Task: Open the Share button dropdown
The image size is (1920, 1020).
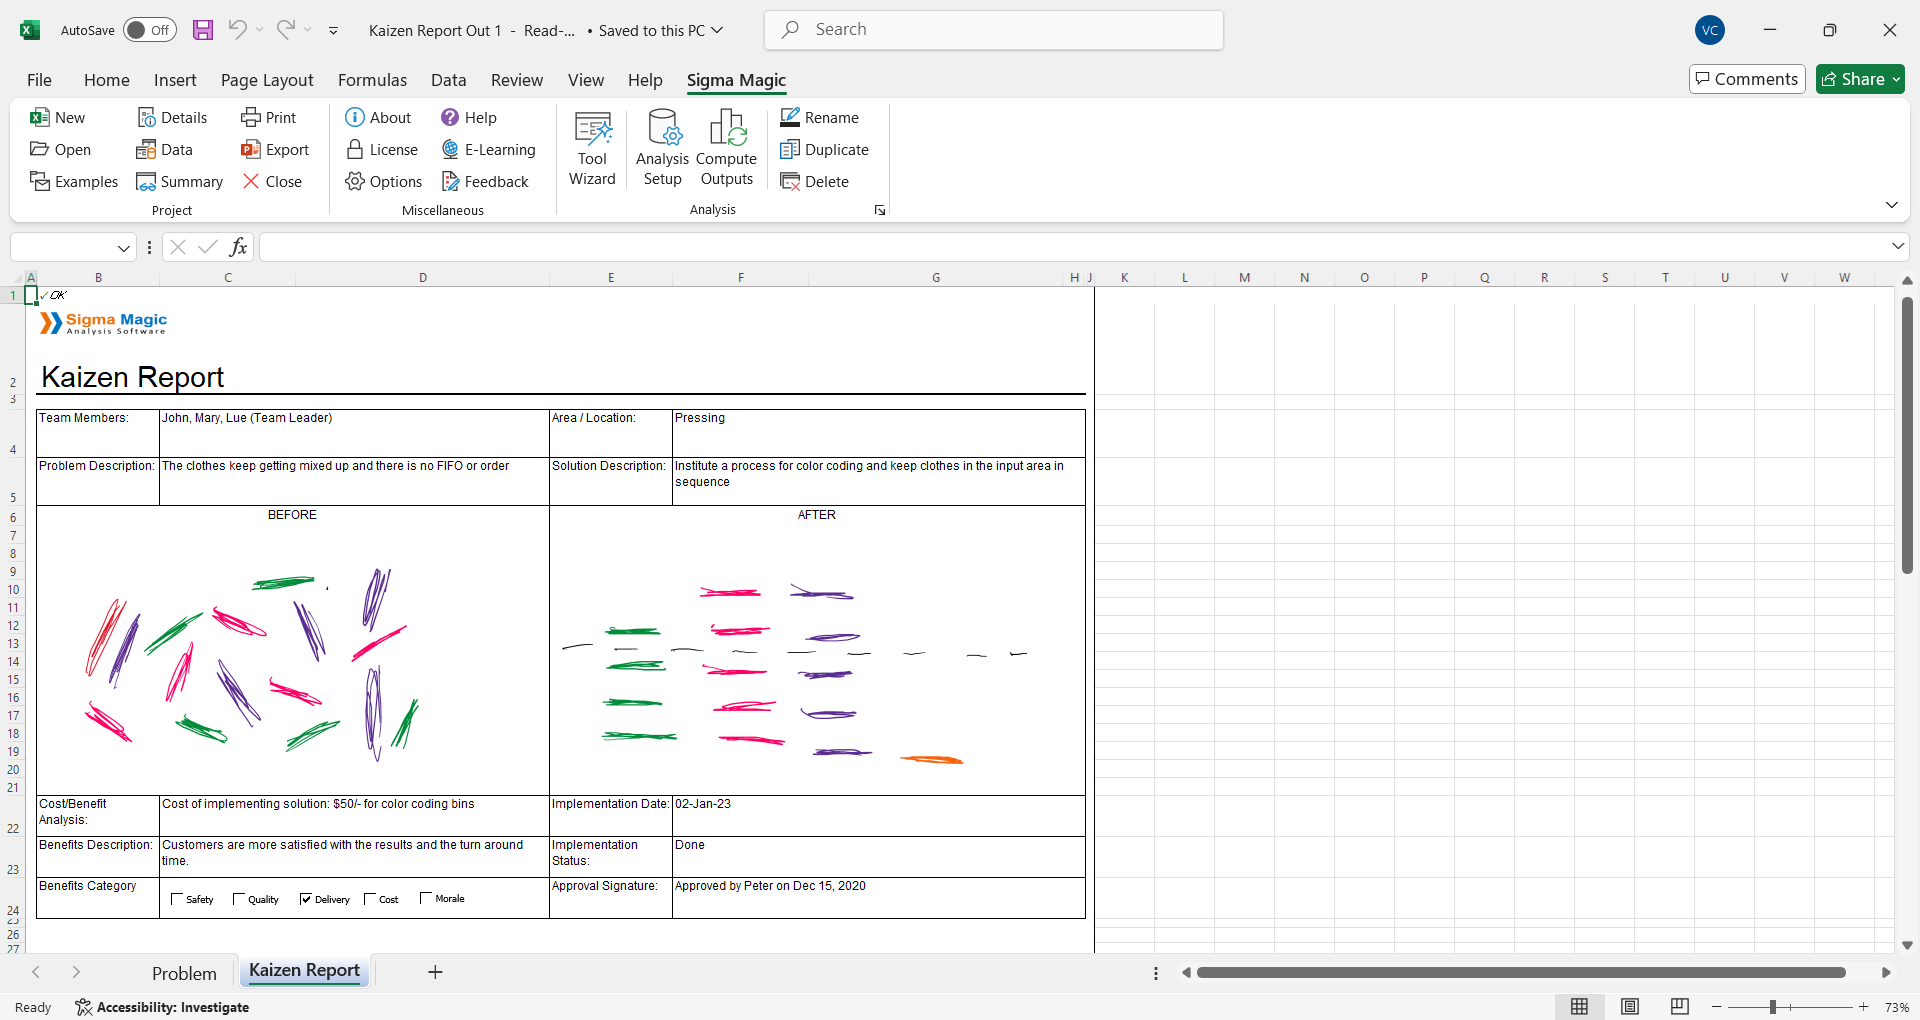Action: (x=1895, y=79)
